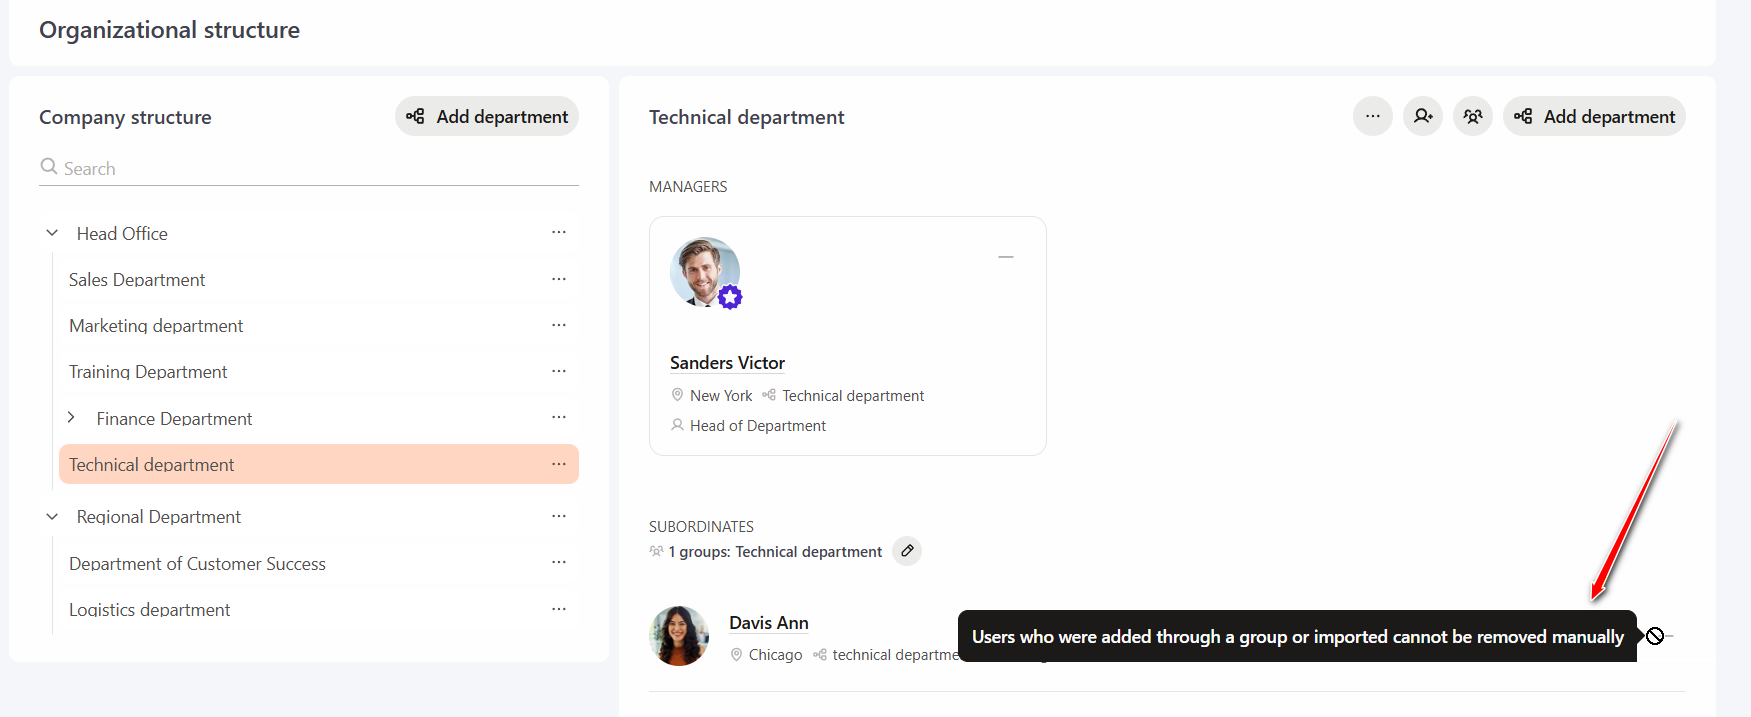The image size is (1751, 717).
Task: Remove manager Sanders Victor with minus icon
Action: tap(1006, 257)
